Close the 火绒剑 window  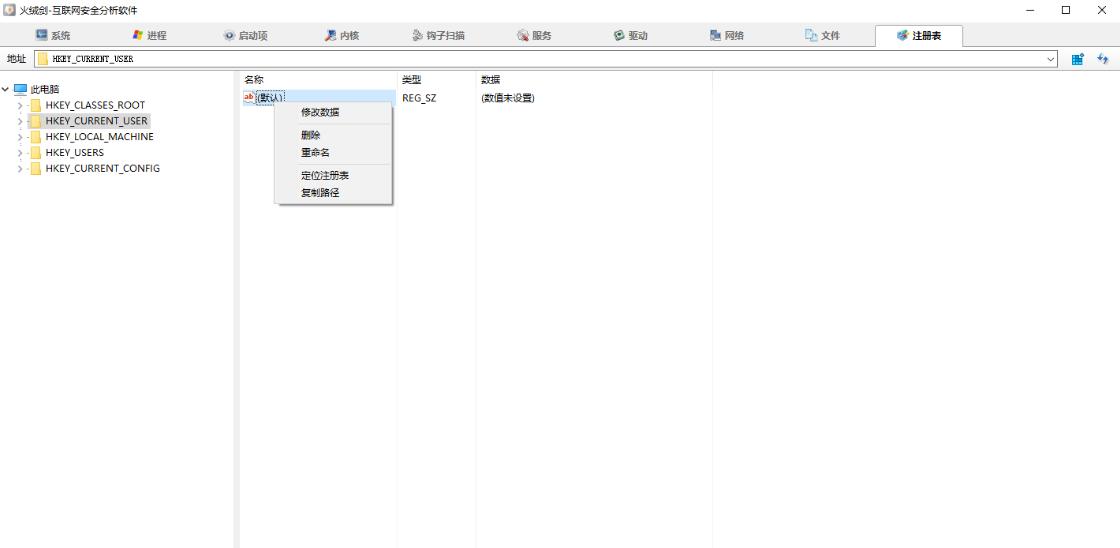[1101, 10]
